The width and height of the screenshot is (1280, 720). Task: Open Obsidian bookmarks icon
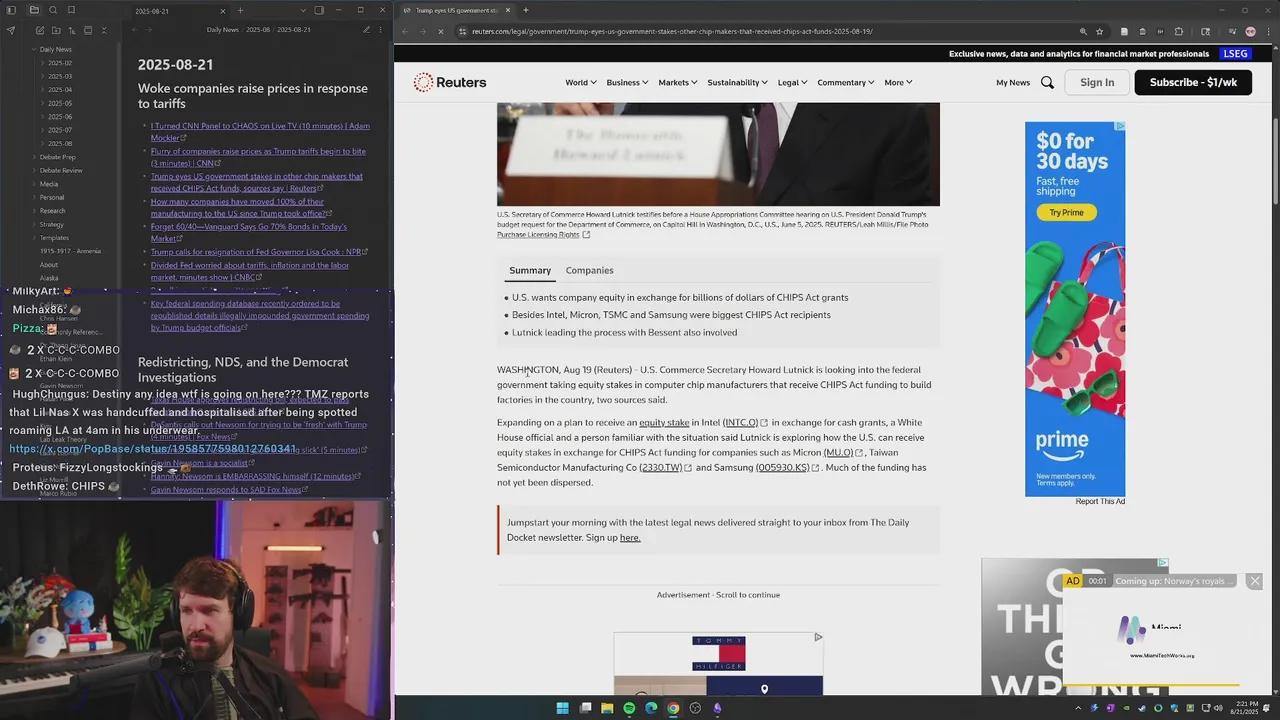pyautogui.click(x=72, y=10)
